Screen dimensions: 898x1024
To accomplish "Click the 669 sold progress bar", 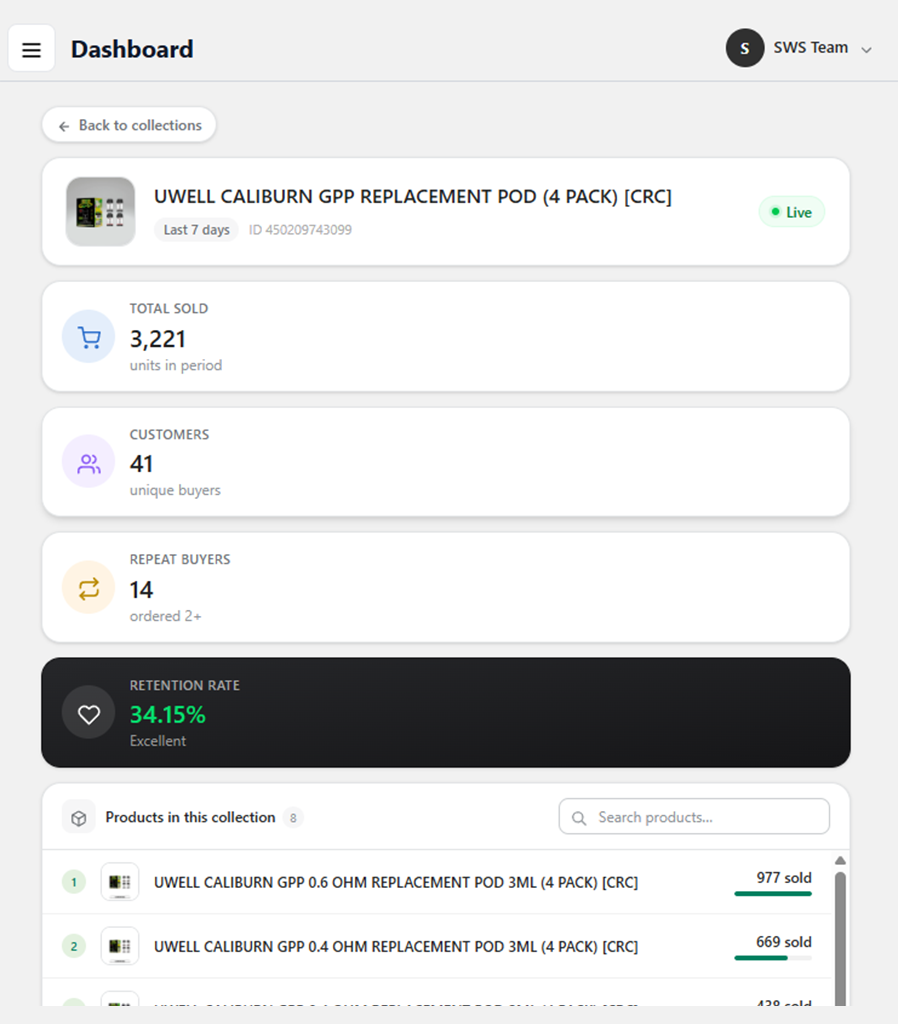I will (x=773, y=958).
